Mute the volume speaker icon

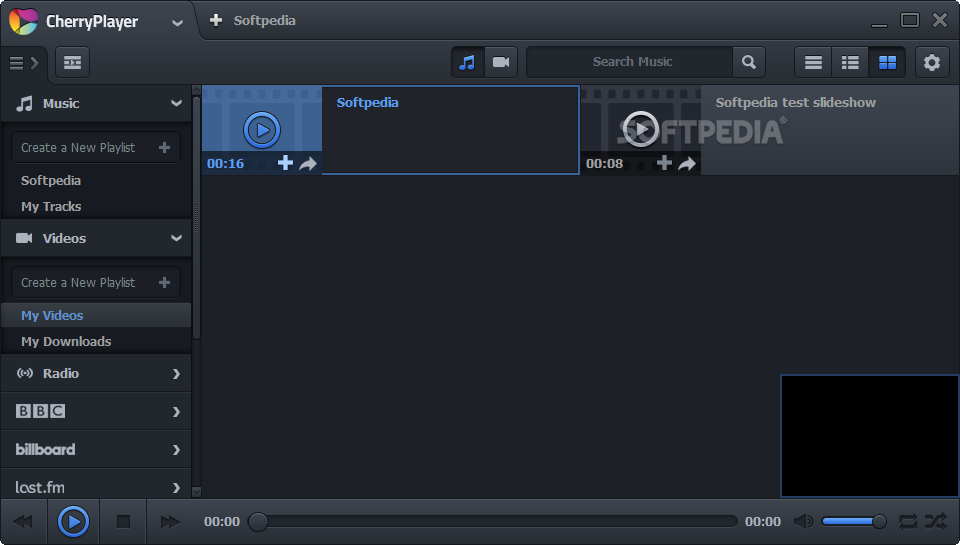[803, 522]
